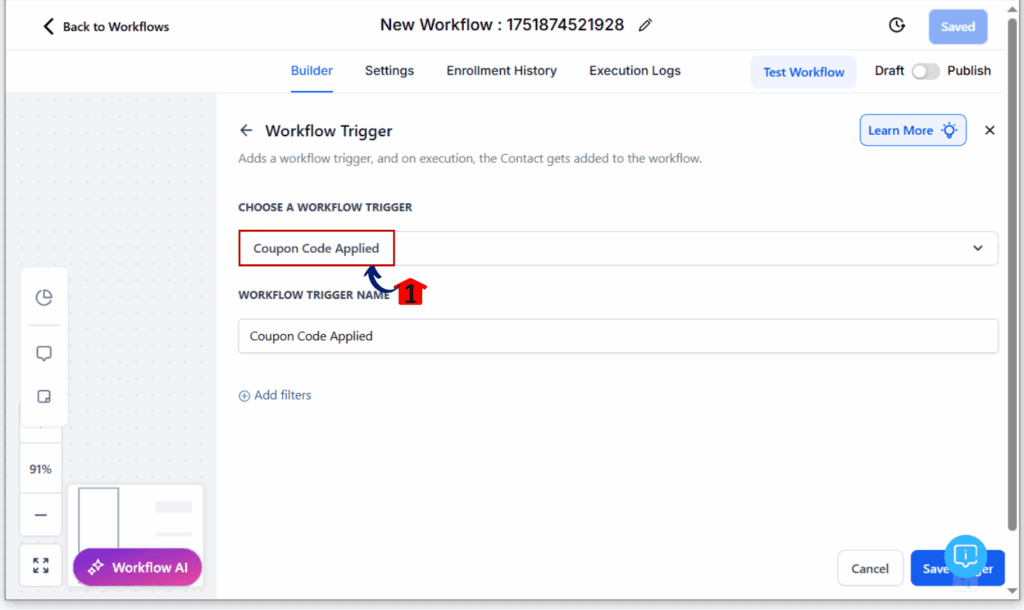Expand trigger dropdown chevron arrow
This screenshot has width=1024, height=610.
(x=978, y=248)
